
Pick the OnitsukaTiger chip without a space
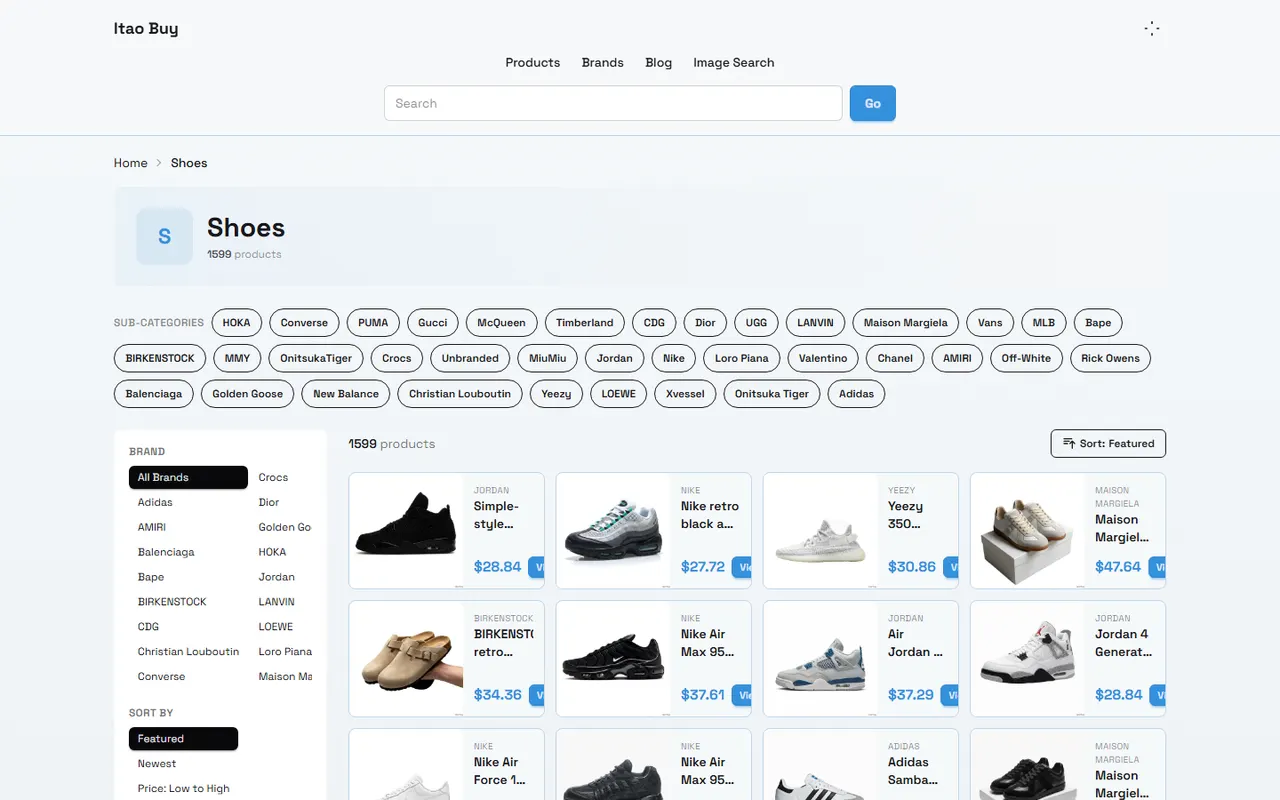[x=316, y=358]
